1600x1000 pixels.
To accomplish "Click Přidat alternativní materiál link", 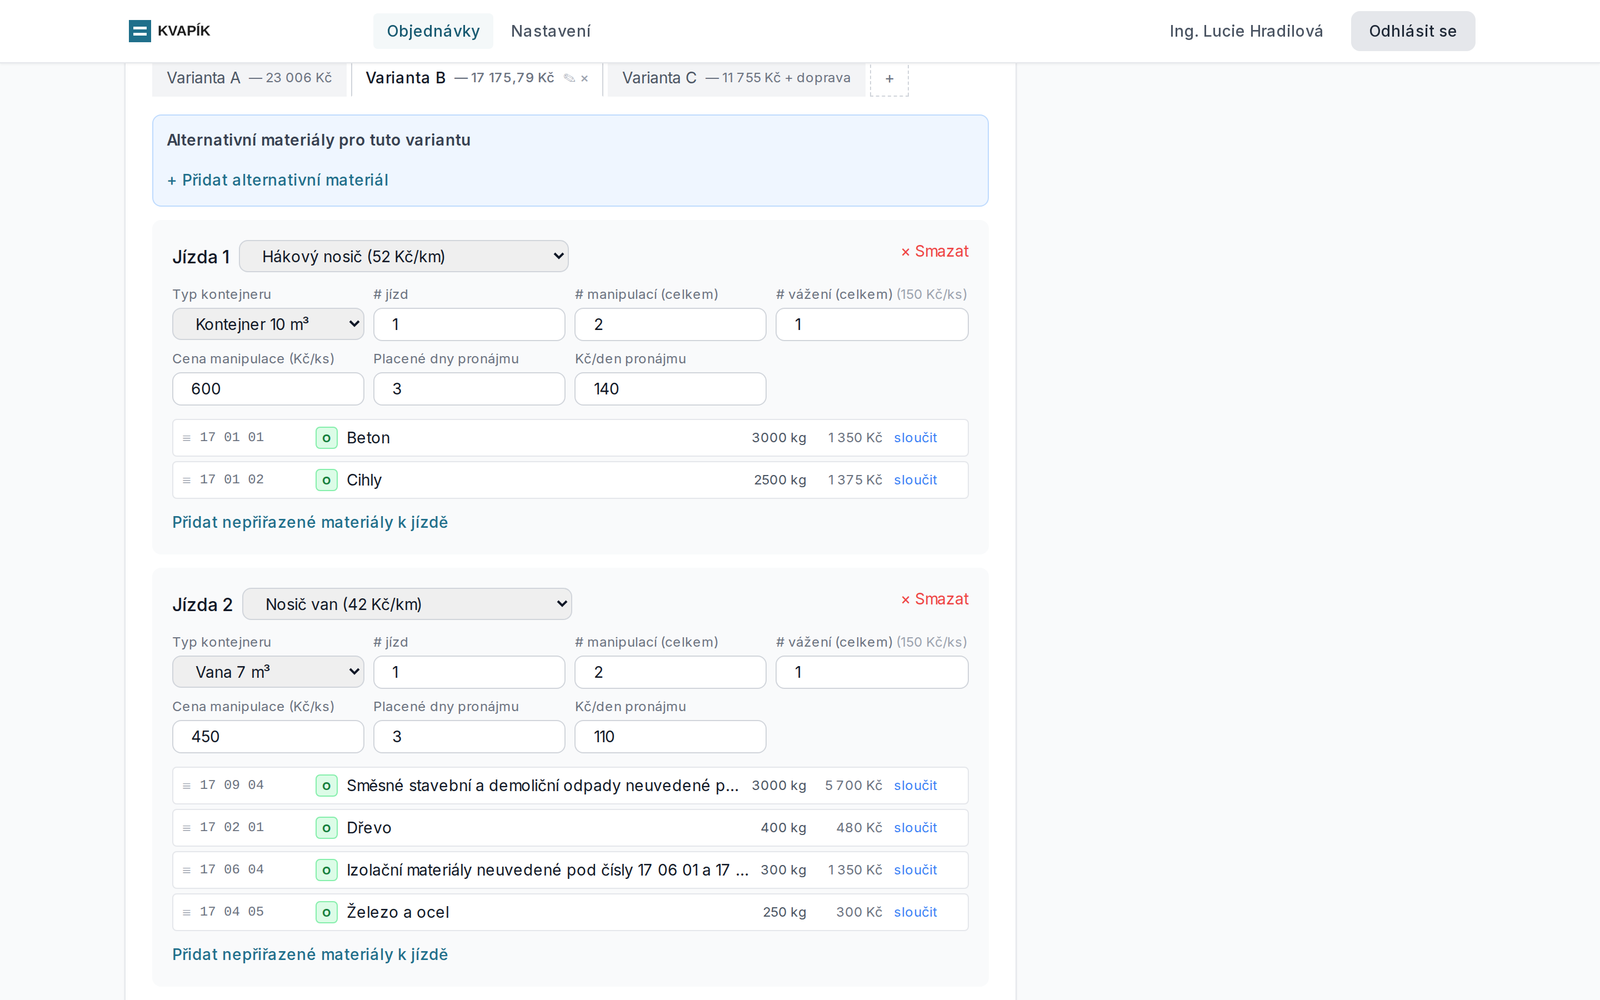I will point(278,180).
